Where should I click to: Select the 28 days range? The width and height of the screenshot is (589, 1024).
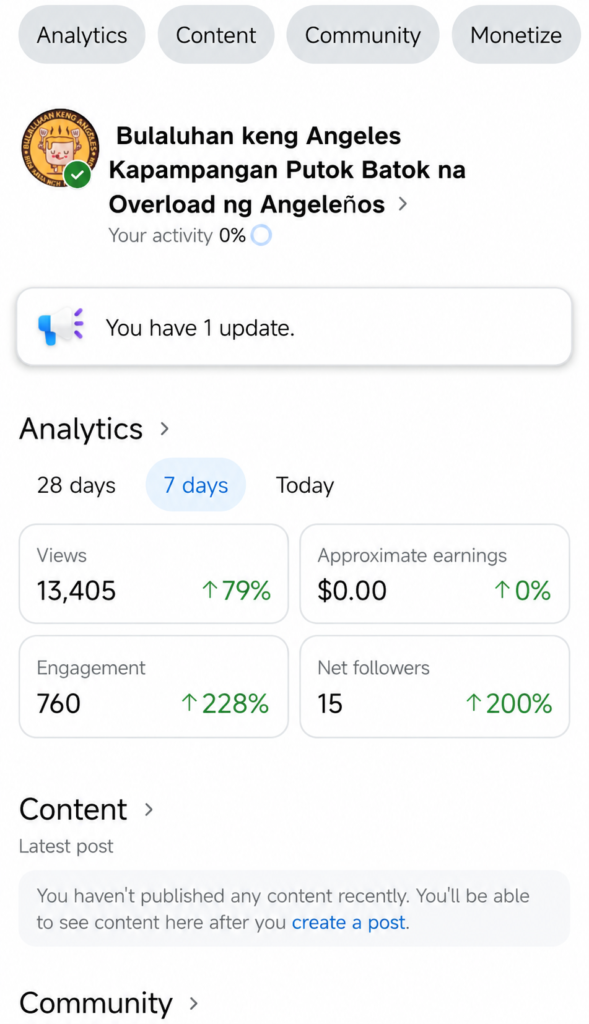76,485
